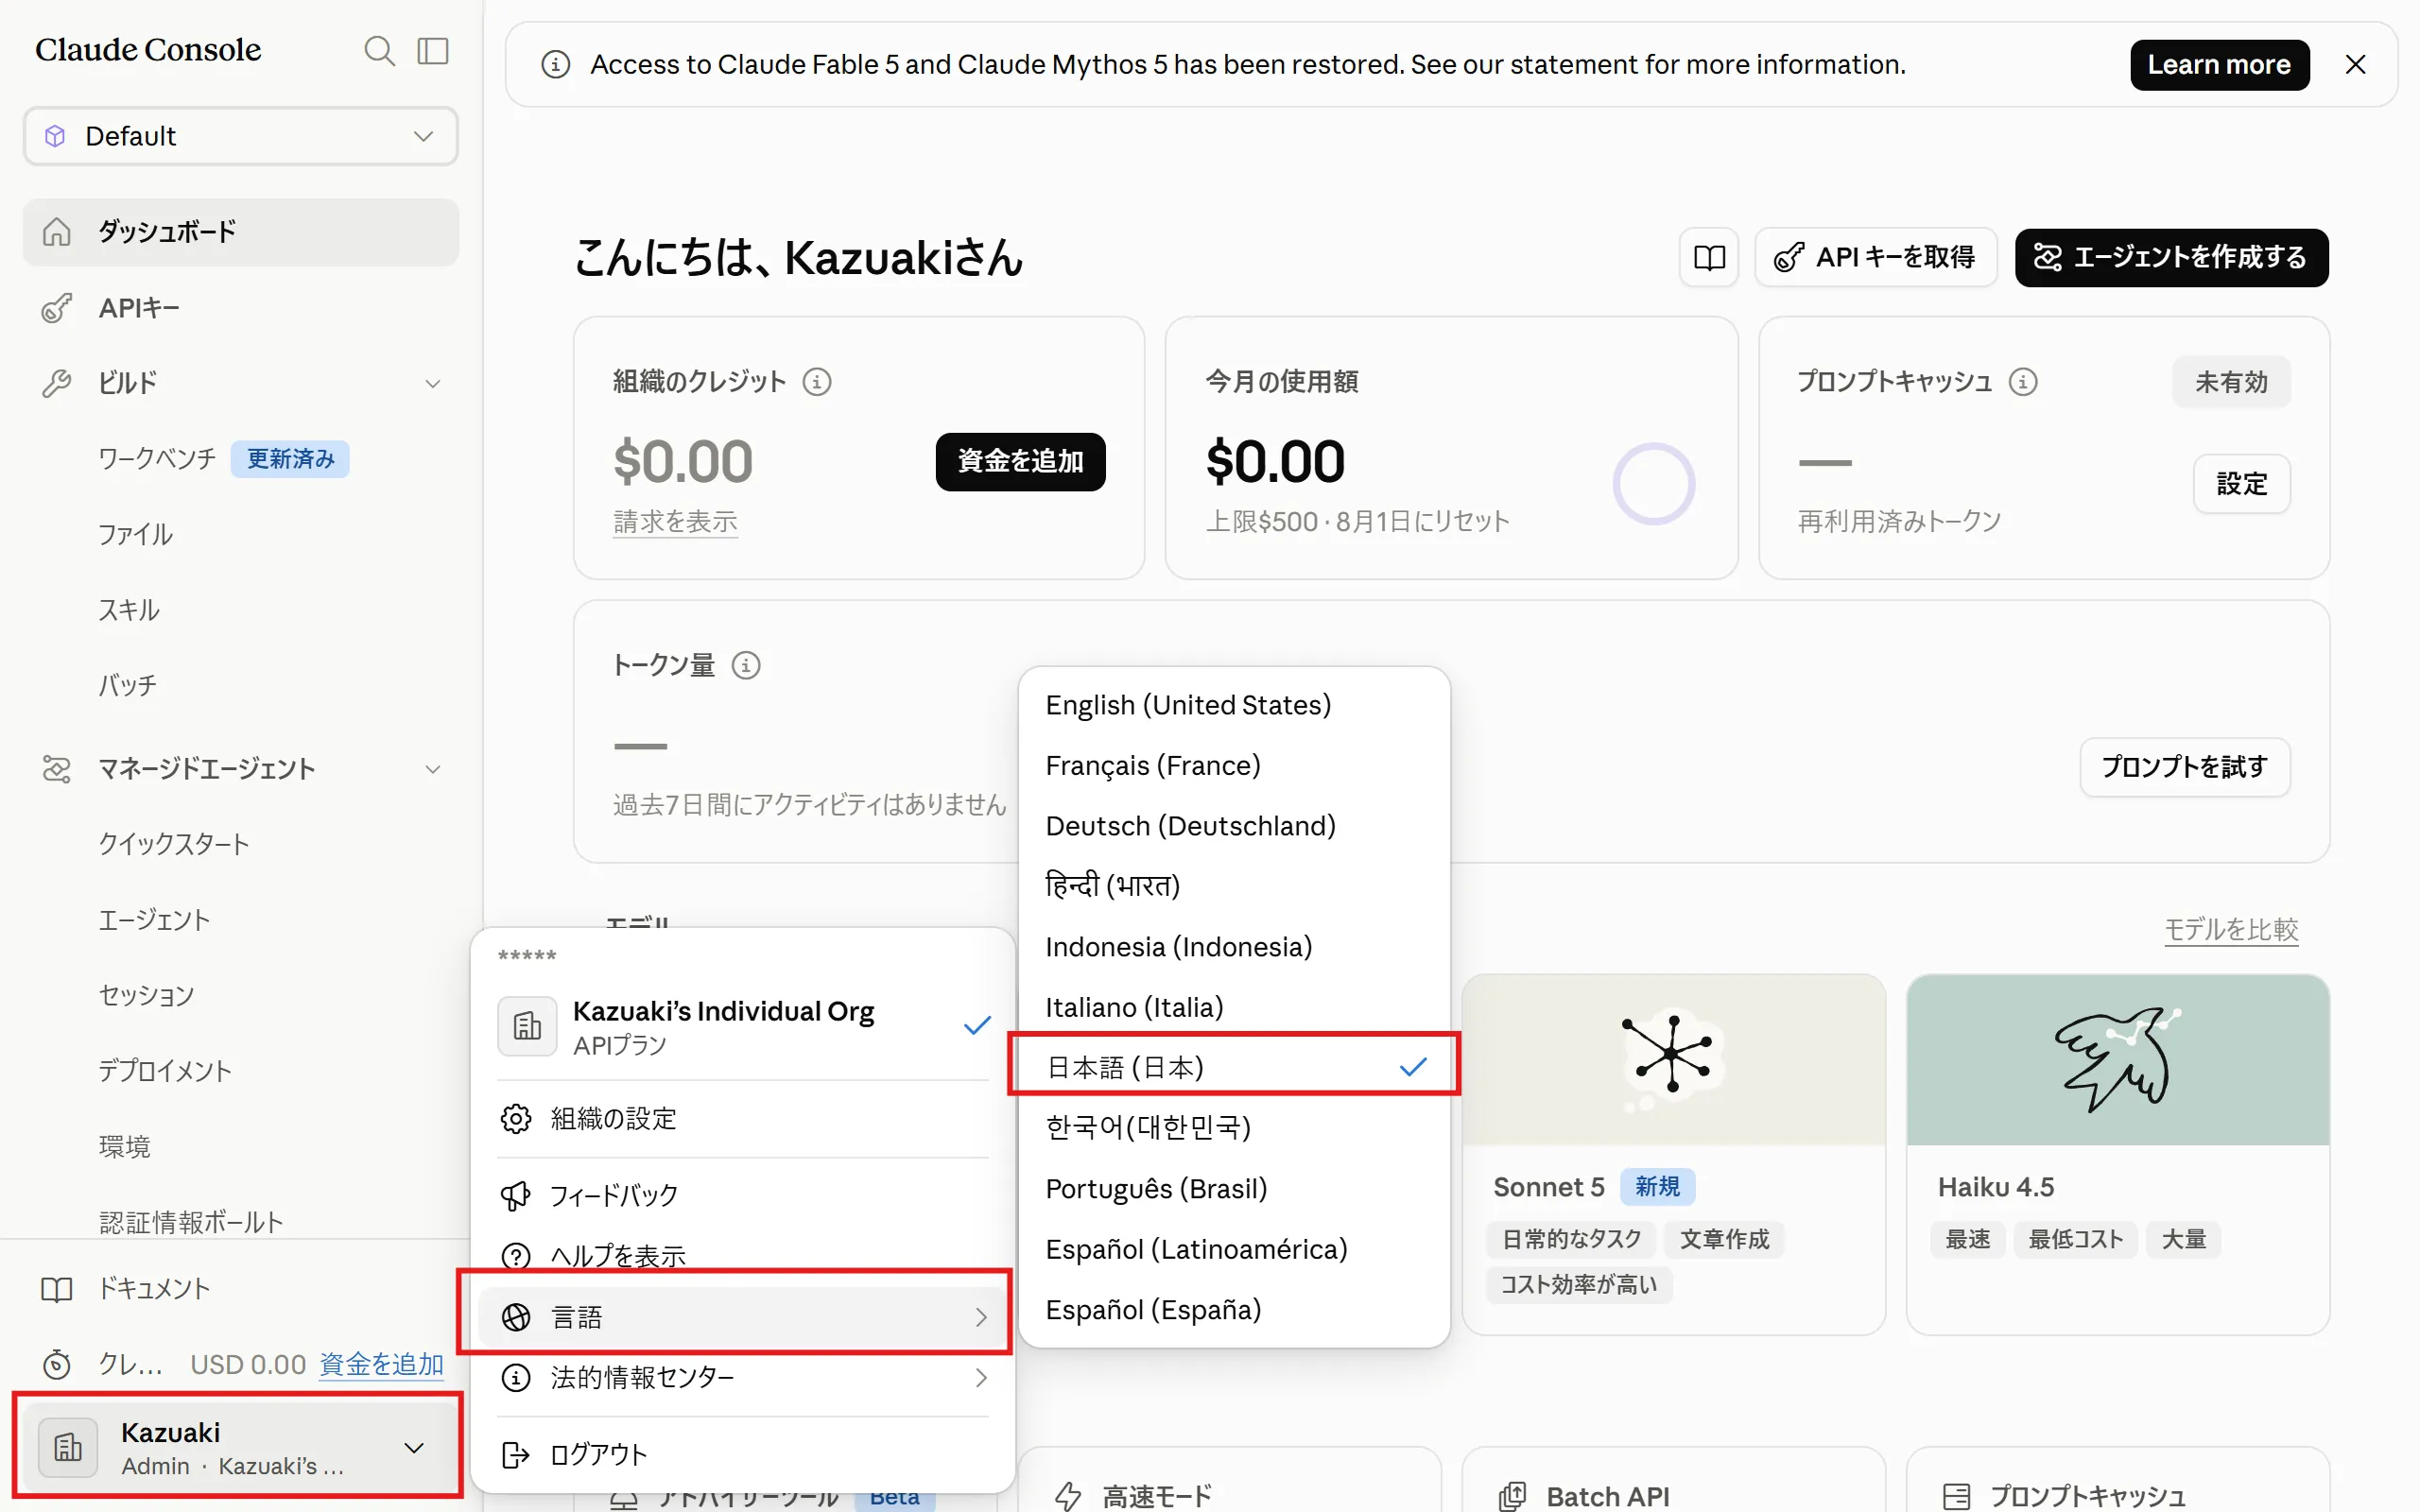2420x1512 pixels.
Task: Click the globe icon for 言語
Action: [516, 1318]
